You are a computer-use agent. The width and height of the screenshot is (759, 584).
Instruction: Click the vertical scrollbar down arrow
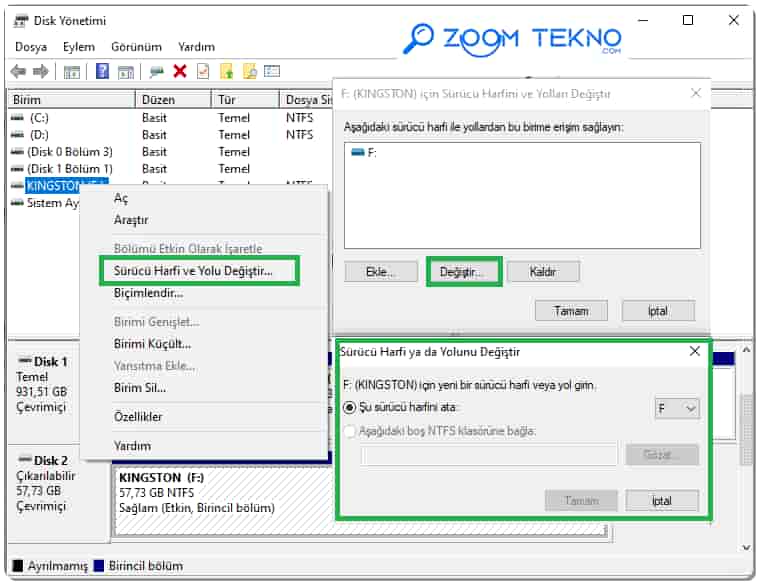click(746, 547)
